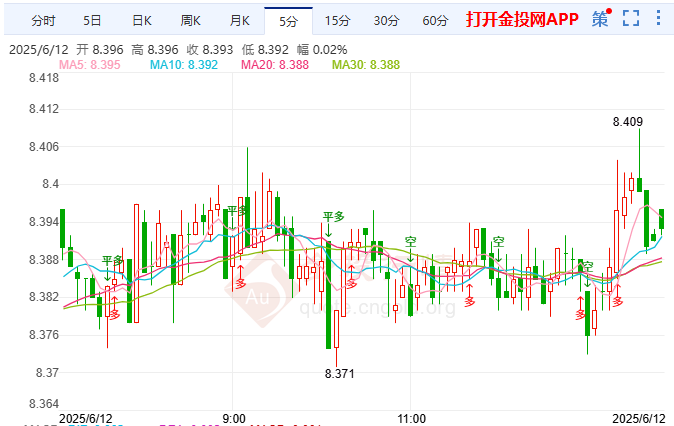Image resolution: width=674 pixels, height=426 pixels.
Task: Click the 8.376 price axis label
Action: tap(44, 334)
